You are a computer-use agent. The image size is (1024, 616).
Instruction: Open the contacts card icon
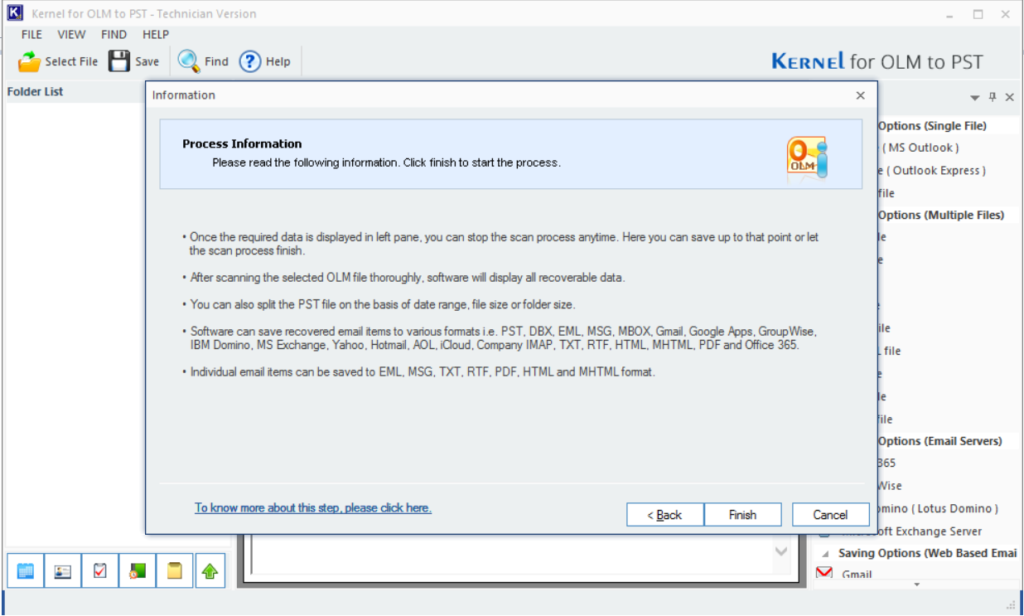point(63,571)
